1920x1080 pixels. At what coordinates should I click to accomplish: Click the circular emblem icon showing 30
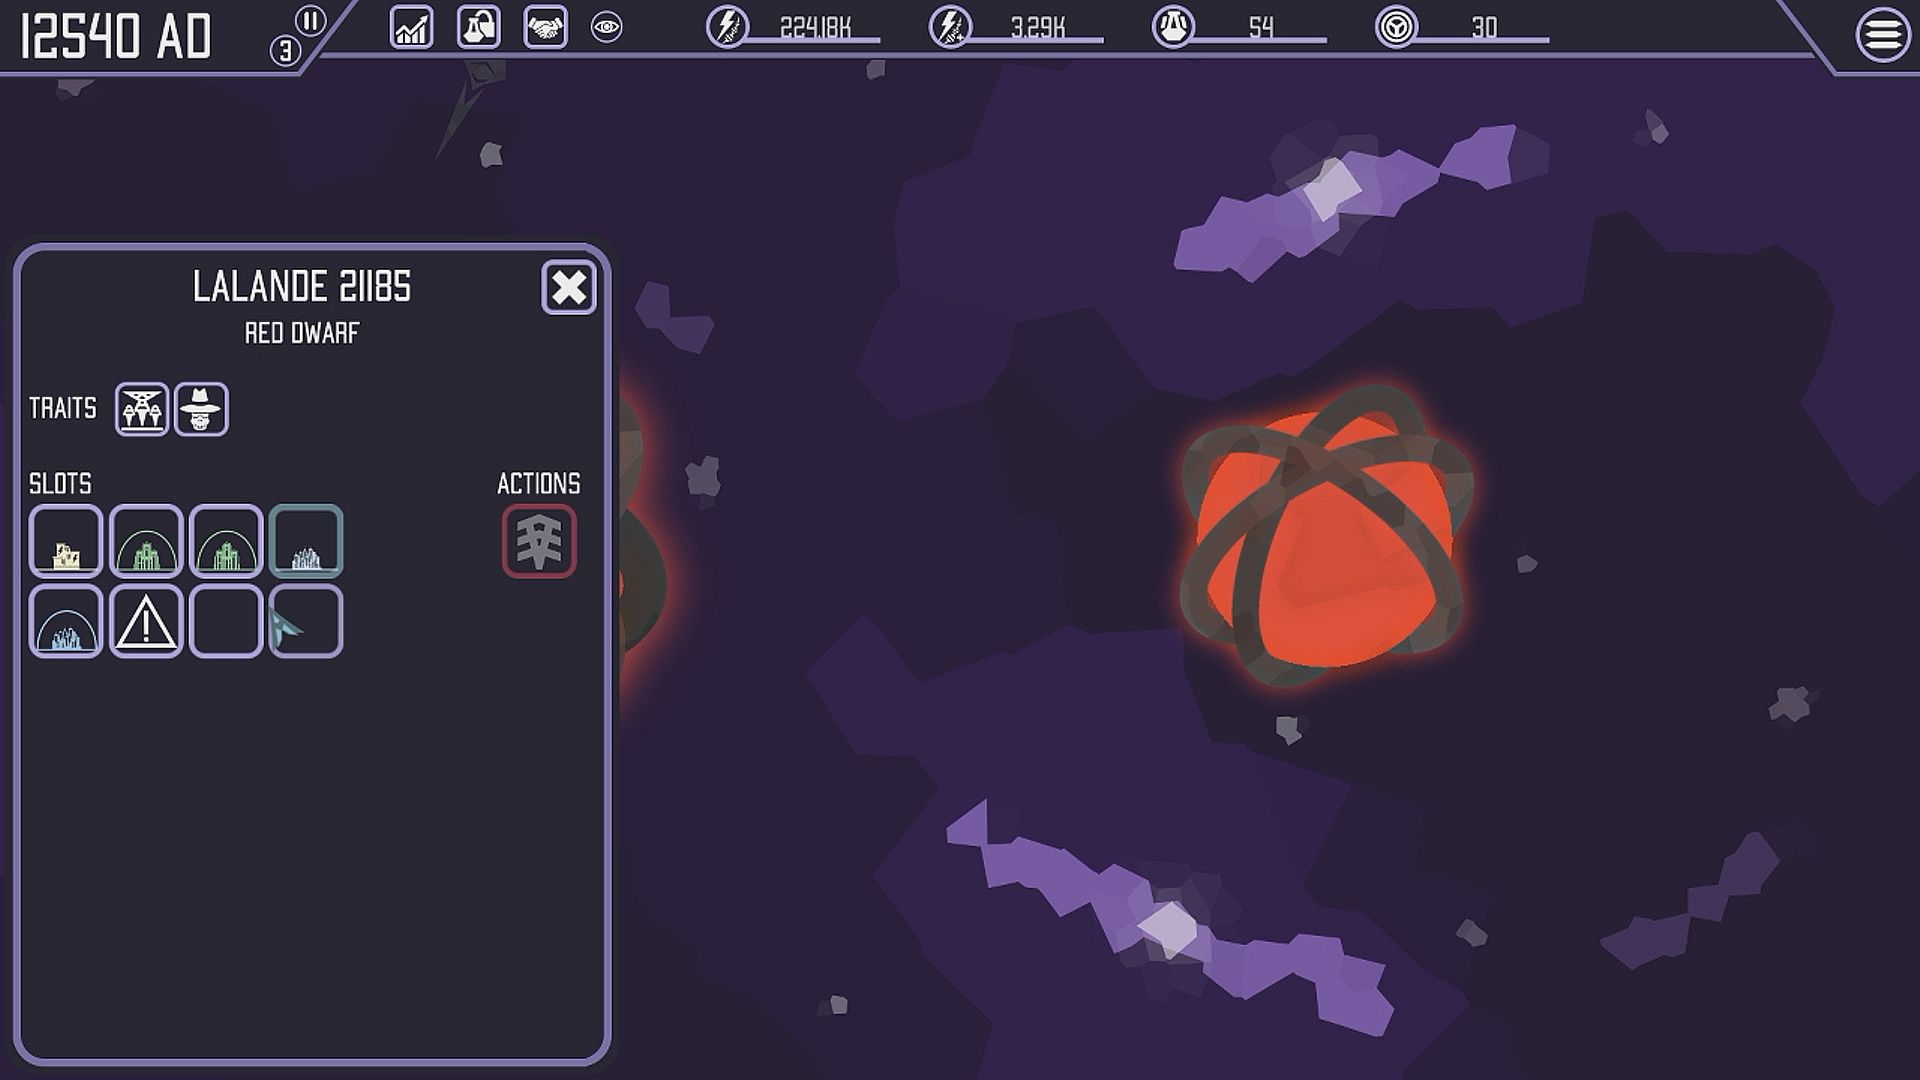click(1396, 27)
